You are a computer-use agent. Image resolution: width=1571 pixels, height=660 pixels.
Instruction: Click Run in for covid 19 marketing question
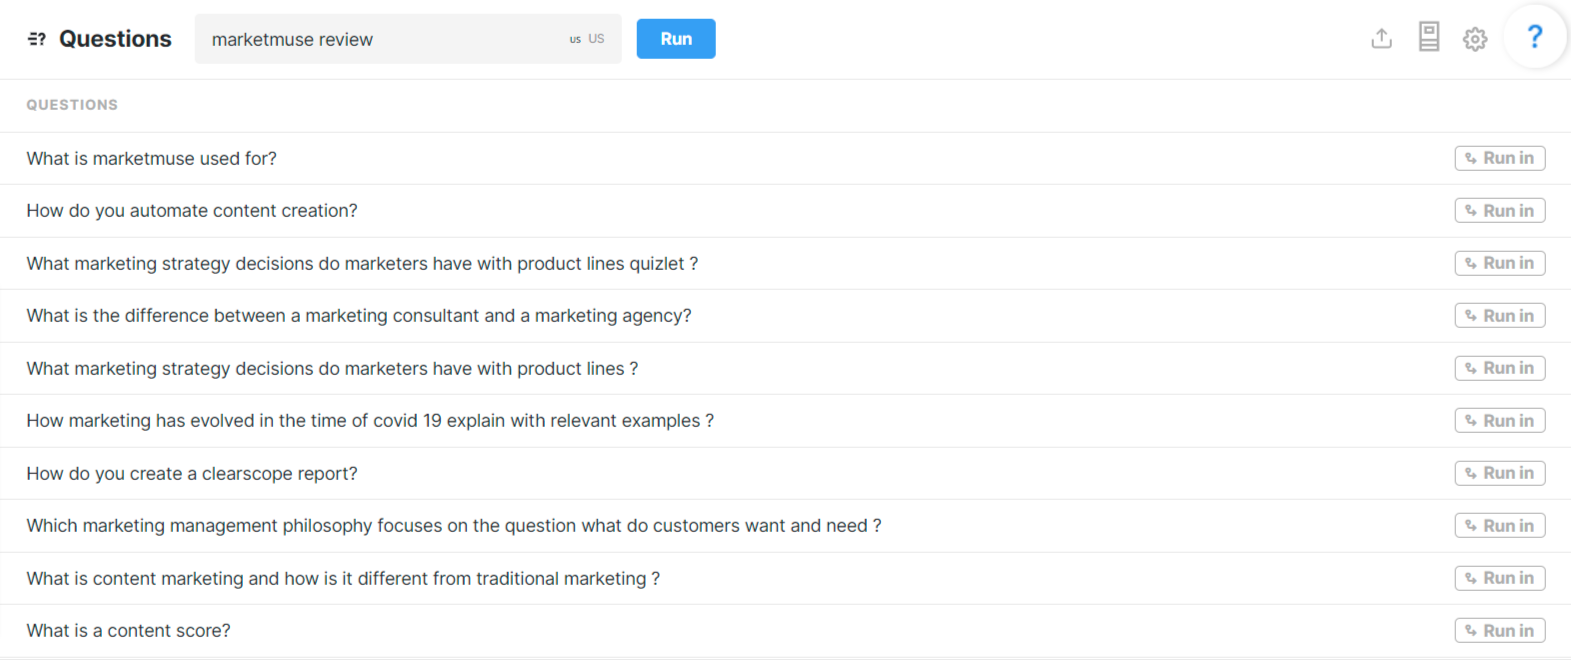tap(1499, 421)
